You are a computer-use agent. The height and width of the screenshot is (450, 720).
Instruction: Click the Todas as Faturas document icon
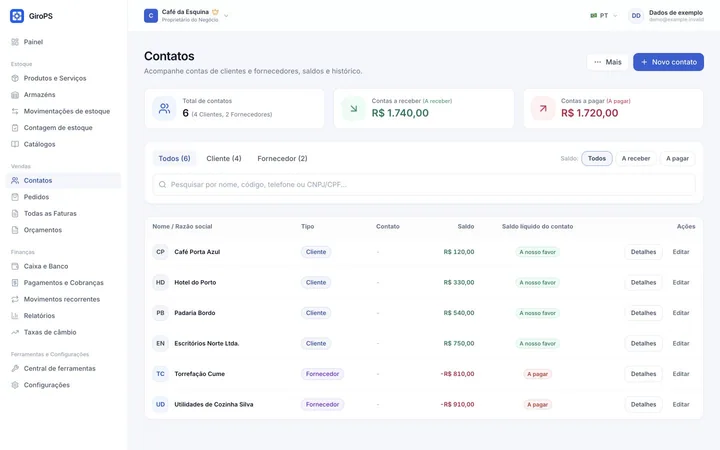(x=15, y=214)
